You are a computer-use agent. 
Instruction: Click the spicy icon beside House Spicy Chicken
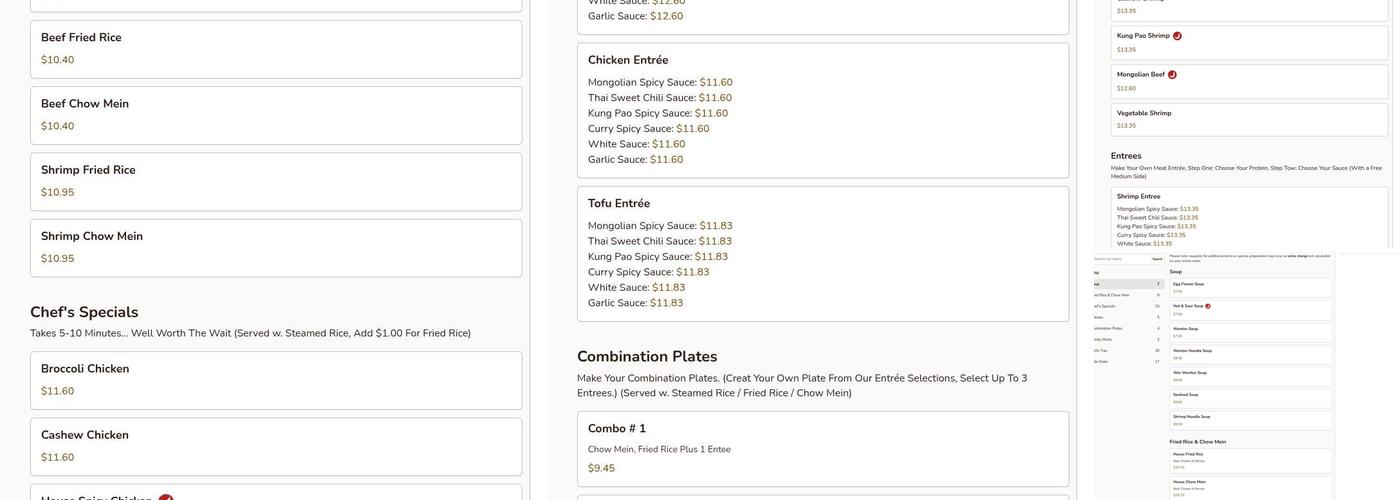166,497
